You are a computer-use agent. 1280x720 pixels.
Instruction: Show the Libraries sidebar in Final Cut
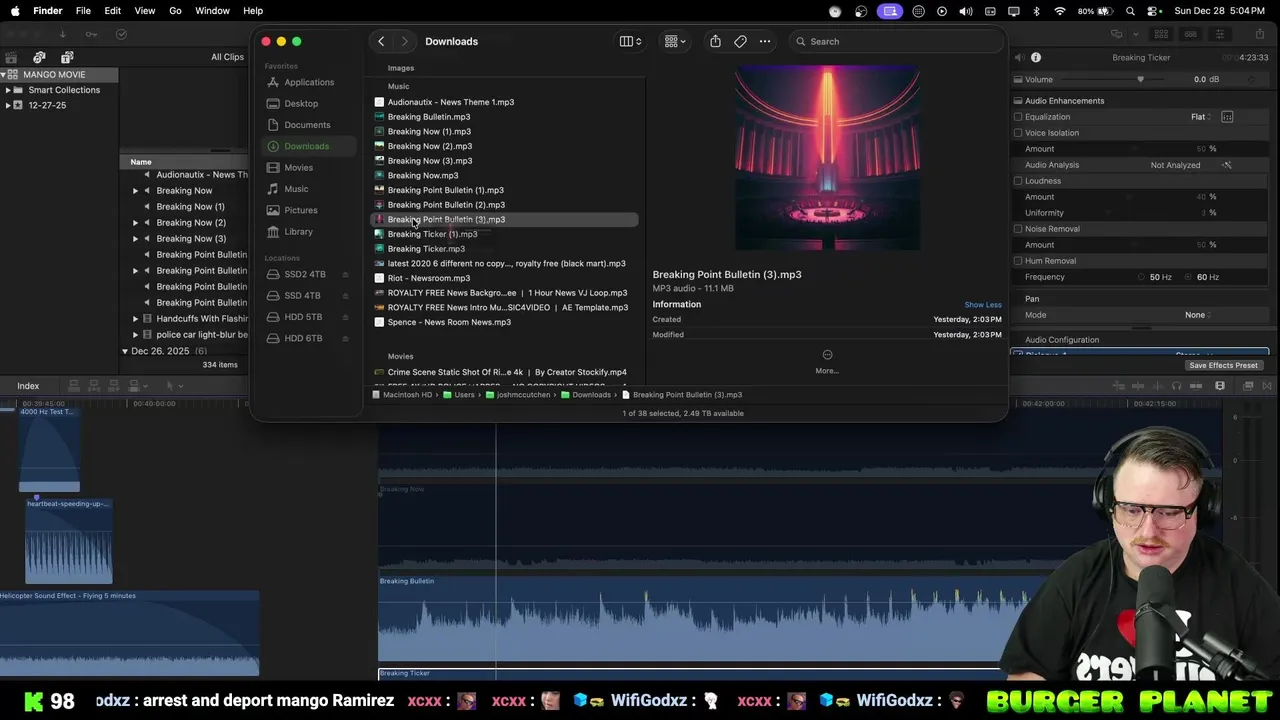coord(12,57)
